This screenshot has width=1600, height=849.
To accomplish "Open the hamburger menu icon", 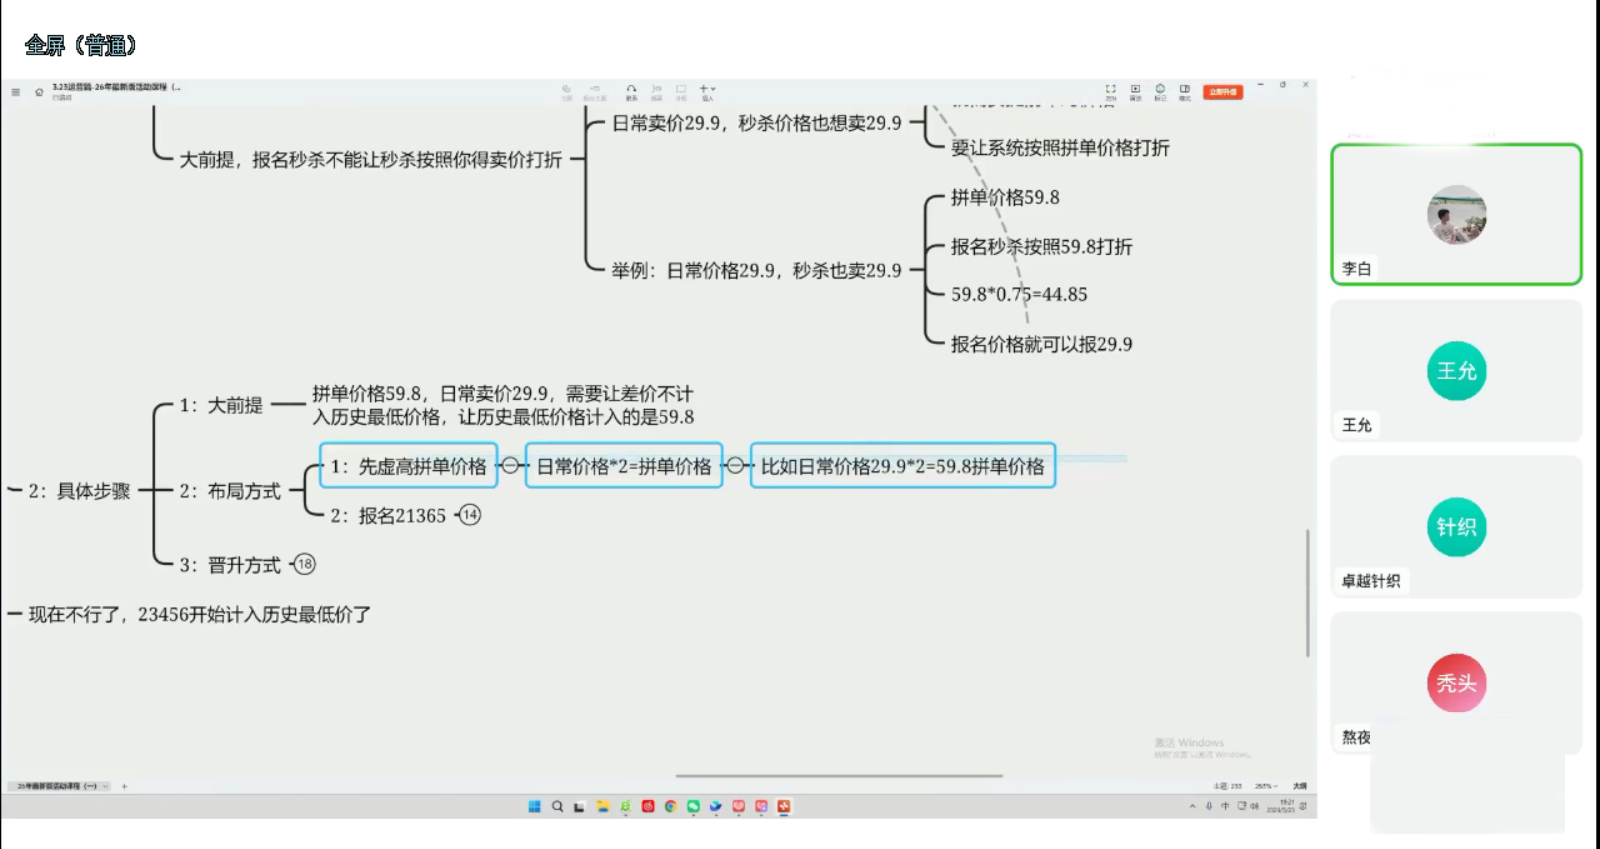I will [15, 92].
